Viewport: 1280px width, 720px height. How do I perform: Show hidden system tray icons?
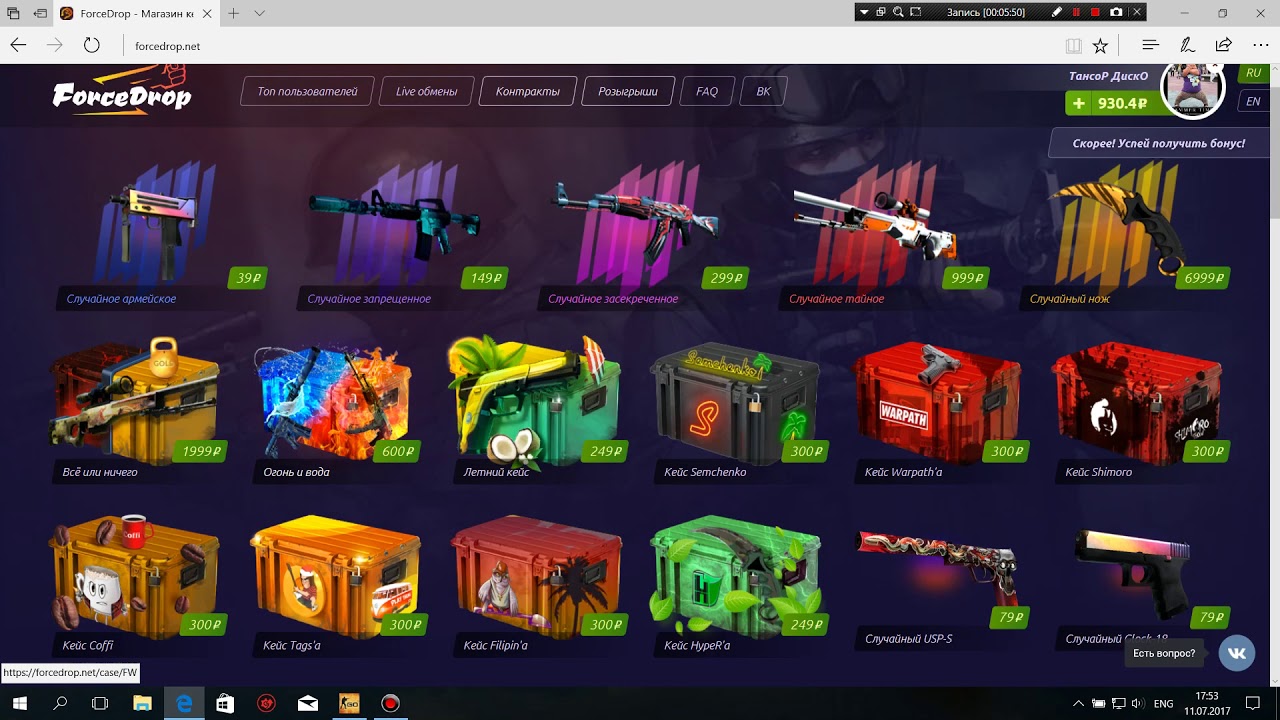click(1078, 704)
